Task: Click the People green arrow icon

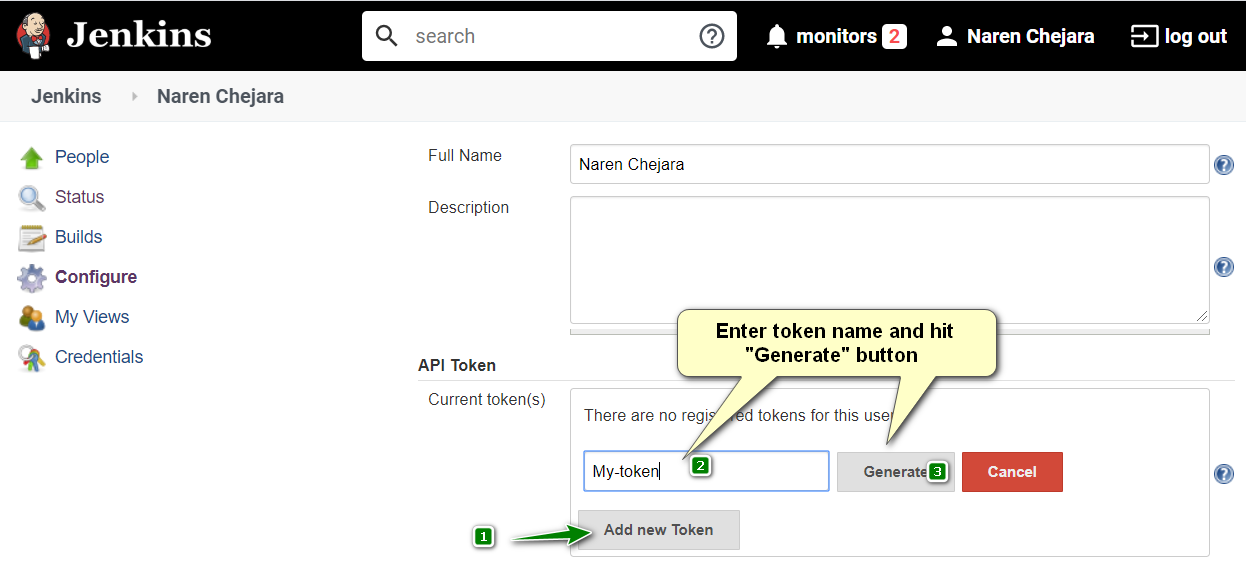Action: (32, 157)
